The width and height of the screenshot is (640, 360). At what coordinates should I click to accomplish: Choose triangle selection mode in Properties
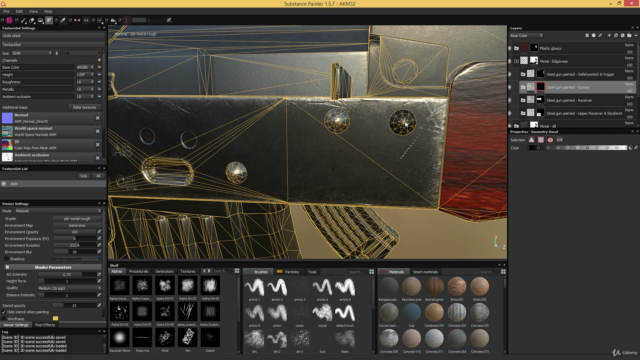coord(531,140)
